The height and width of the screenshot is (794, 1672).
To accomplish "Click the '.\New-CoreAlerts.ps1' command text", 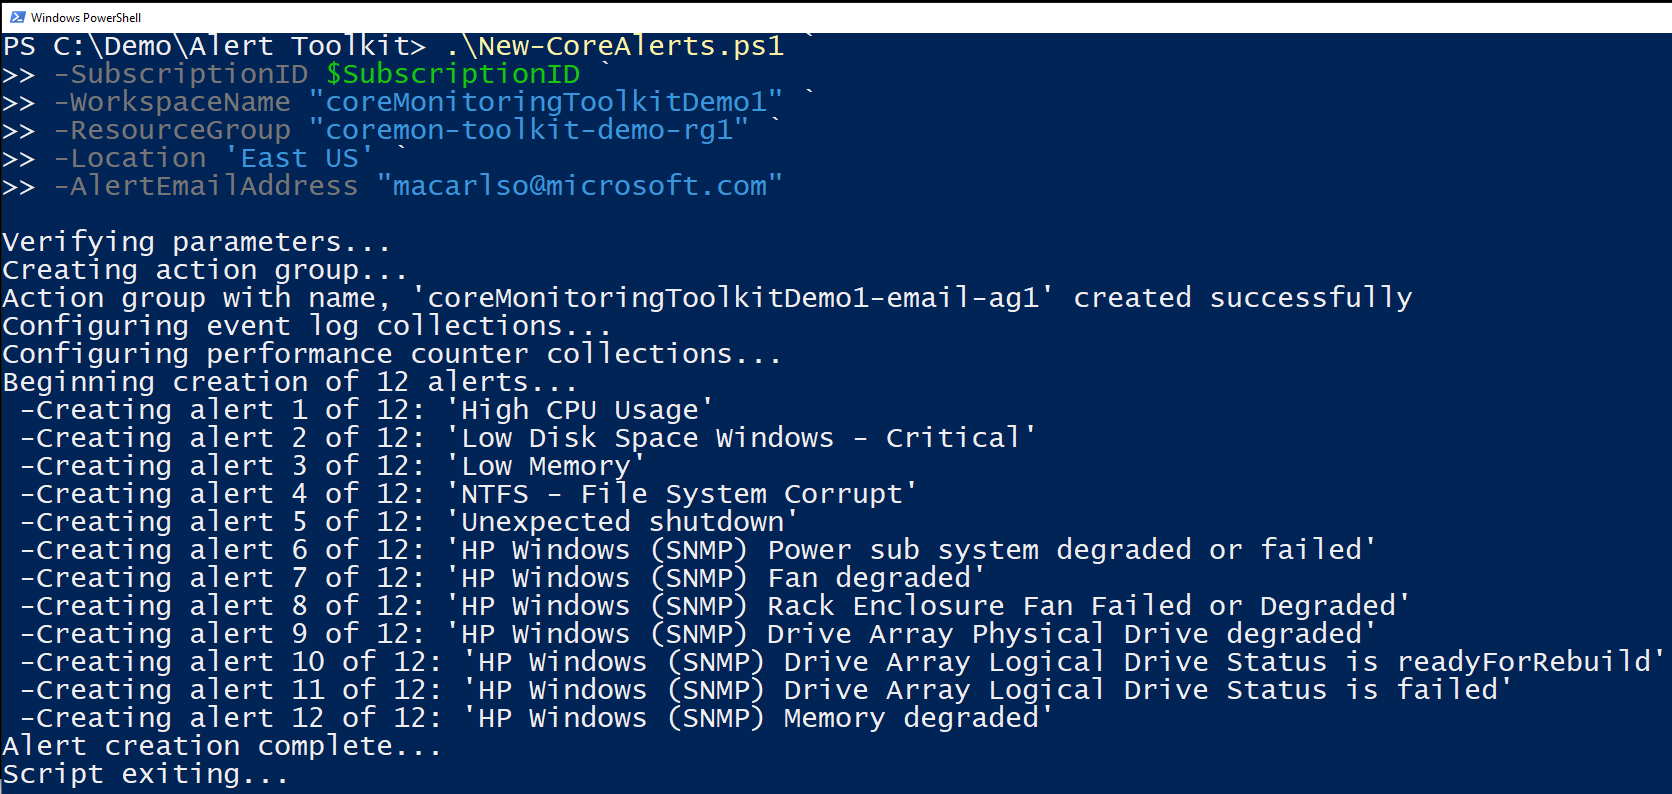I will (614, 46).
